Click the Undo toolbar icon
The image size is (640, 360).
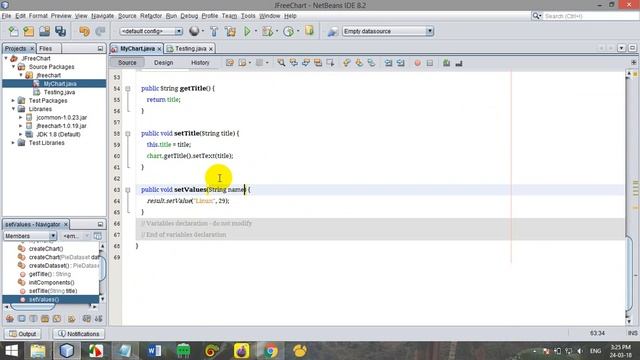84,31
